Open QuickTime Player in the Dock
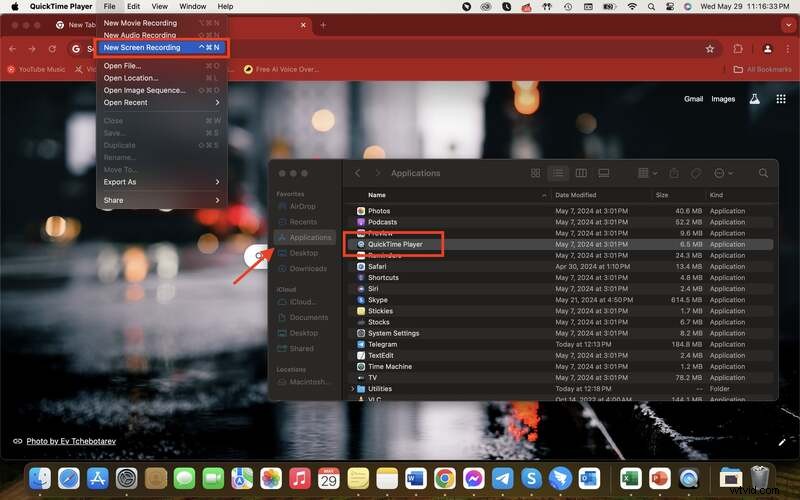 (x=689, y=479)
